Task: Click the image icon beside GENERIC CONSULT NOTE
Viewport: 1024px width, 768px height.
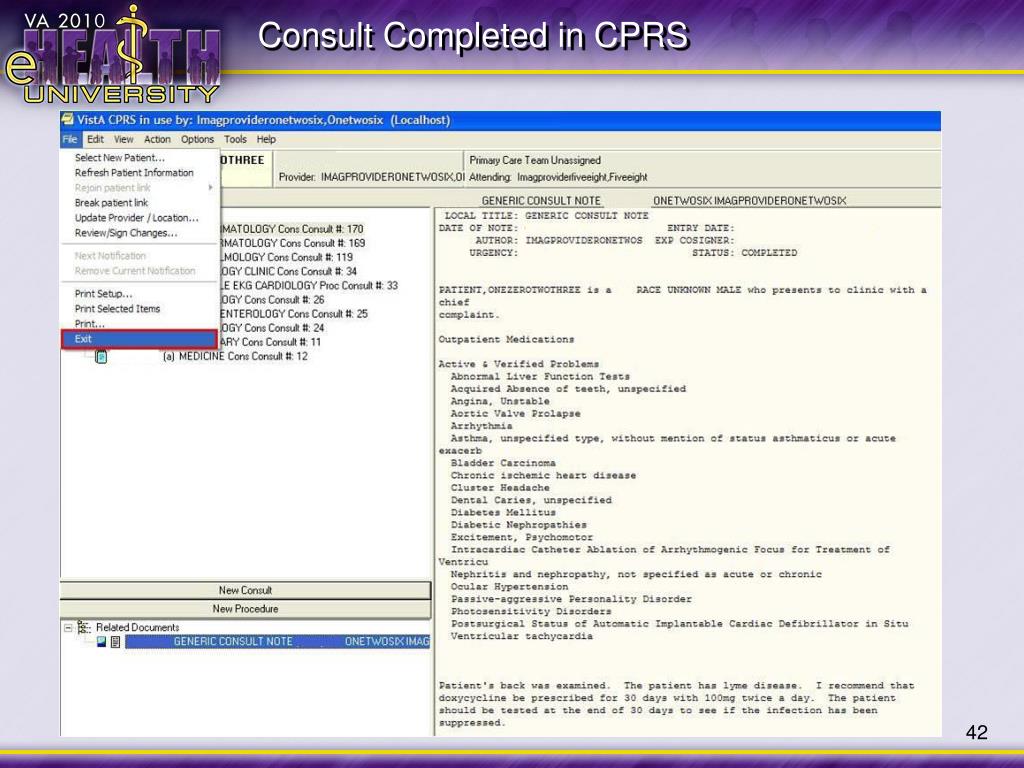Action: [101, 642]
